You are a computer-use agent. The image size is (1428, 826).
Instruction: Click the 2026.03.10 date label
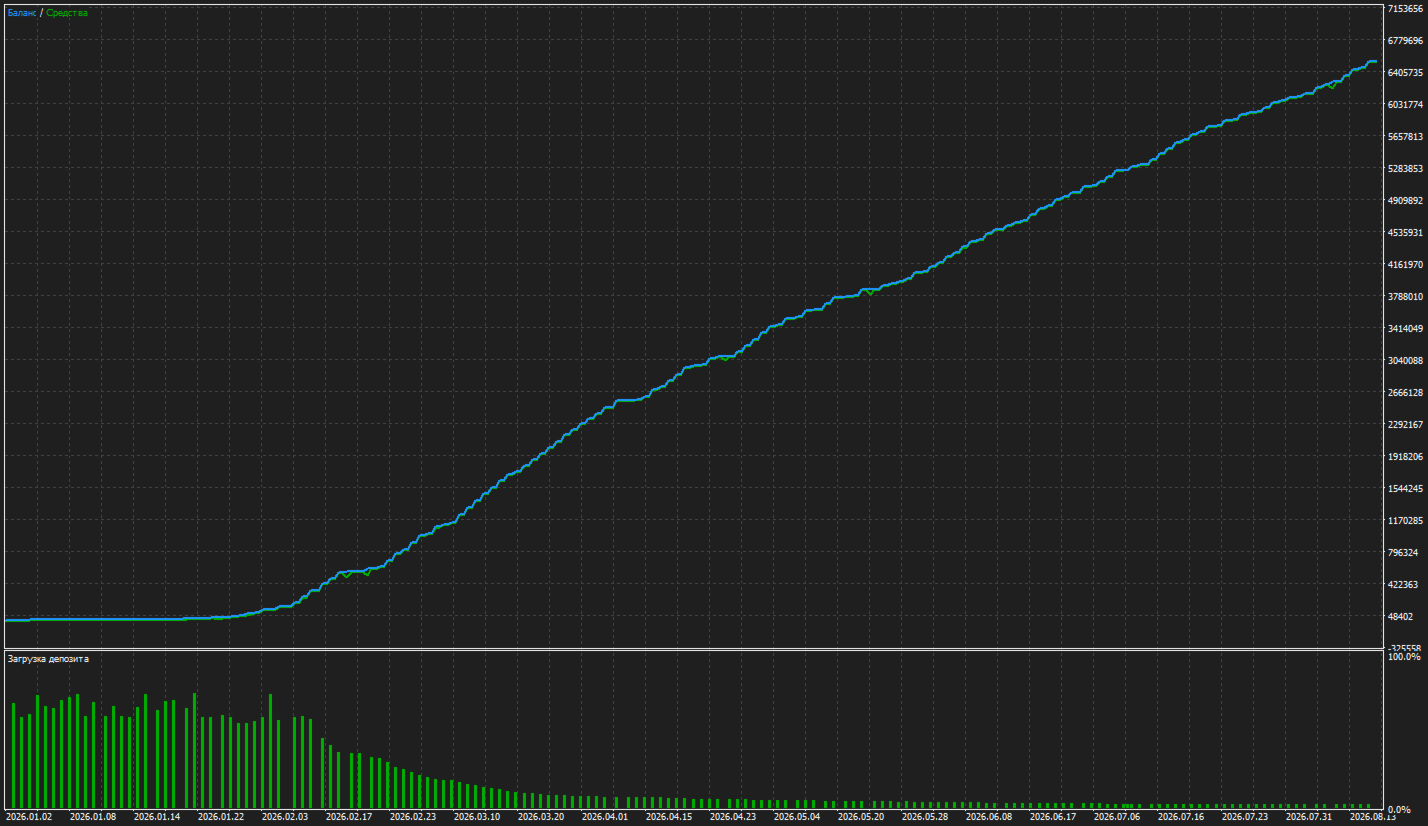point(477,817)
